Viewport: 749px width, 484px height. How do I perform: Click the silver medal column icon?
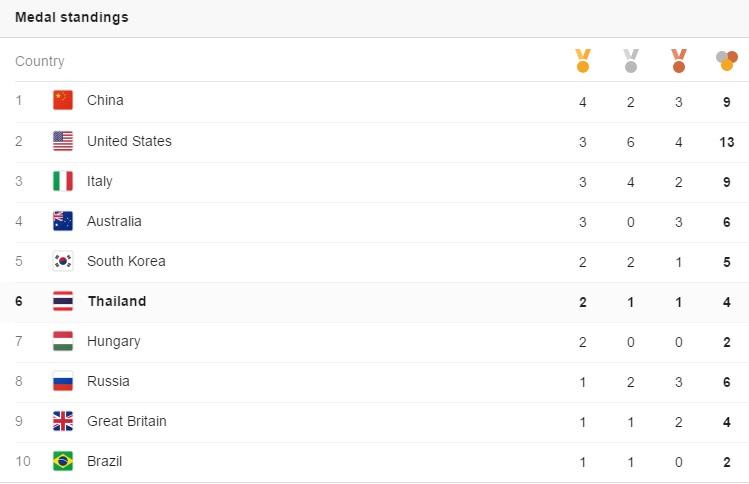pos(631,61)
